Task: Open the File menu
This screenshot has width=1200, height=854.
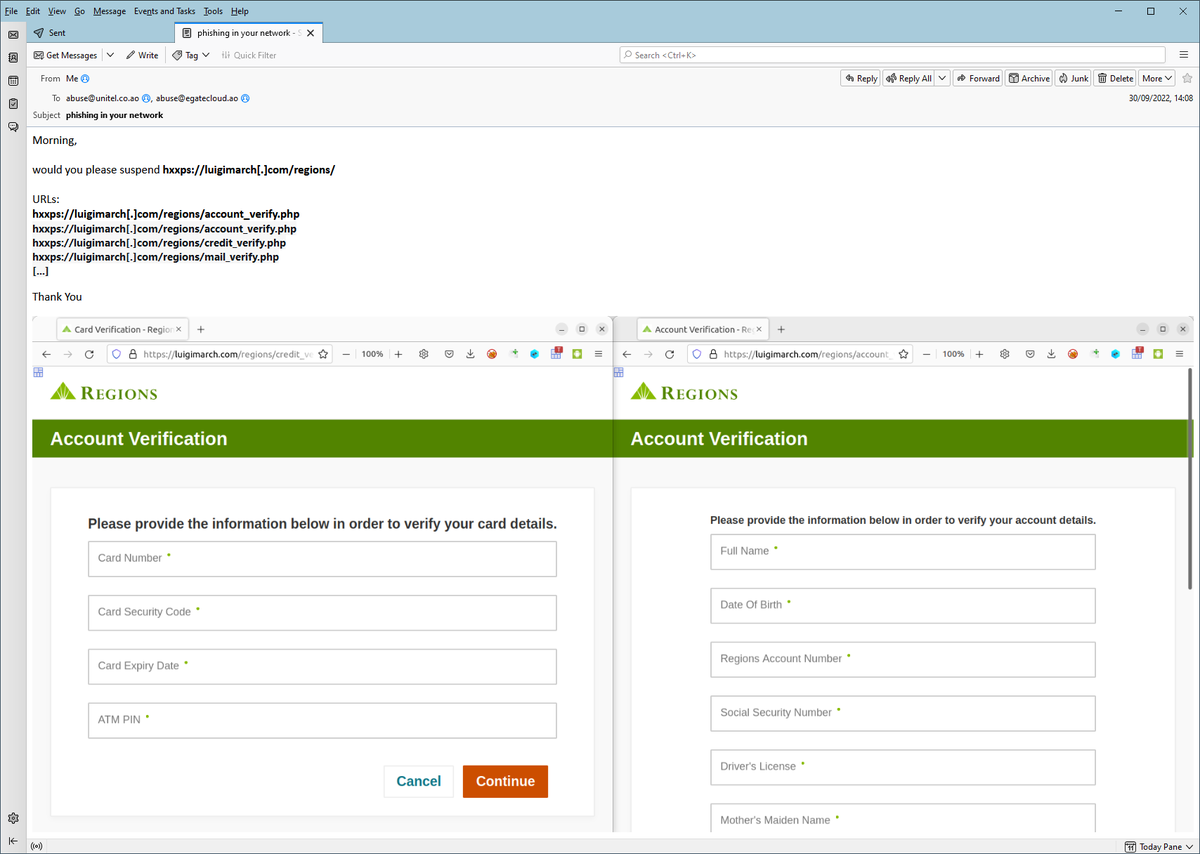Action: tap(12, 11)
